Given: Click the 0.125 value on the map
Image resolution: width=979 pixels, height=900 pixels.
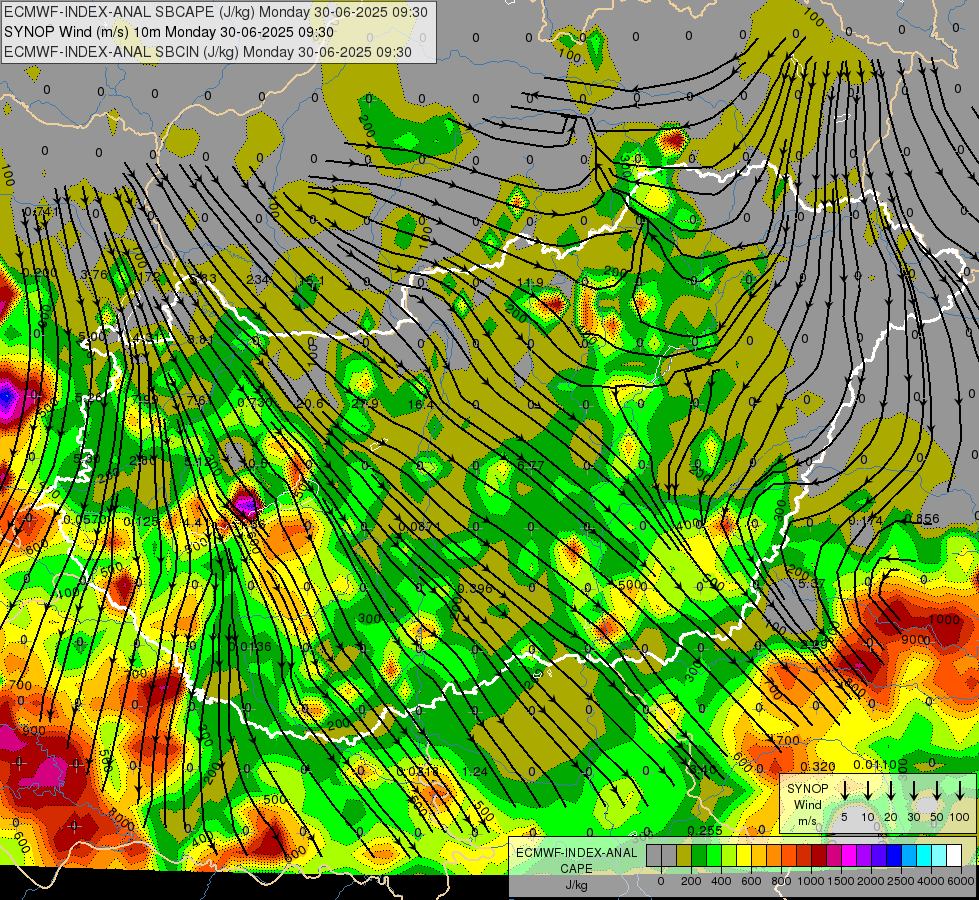Looking at the screenshot, I should click(140, 521).
